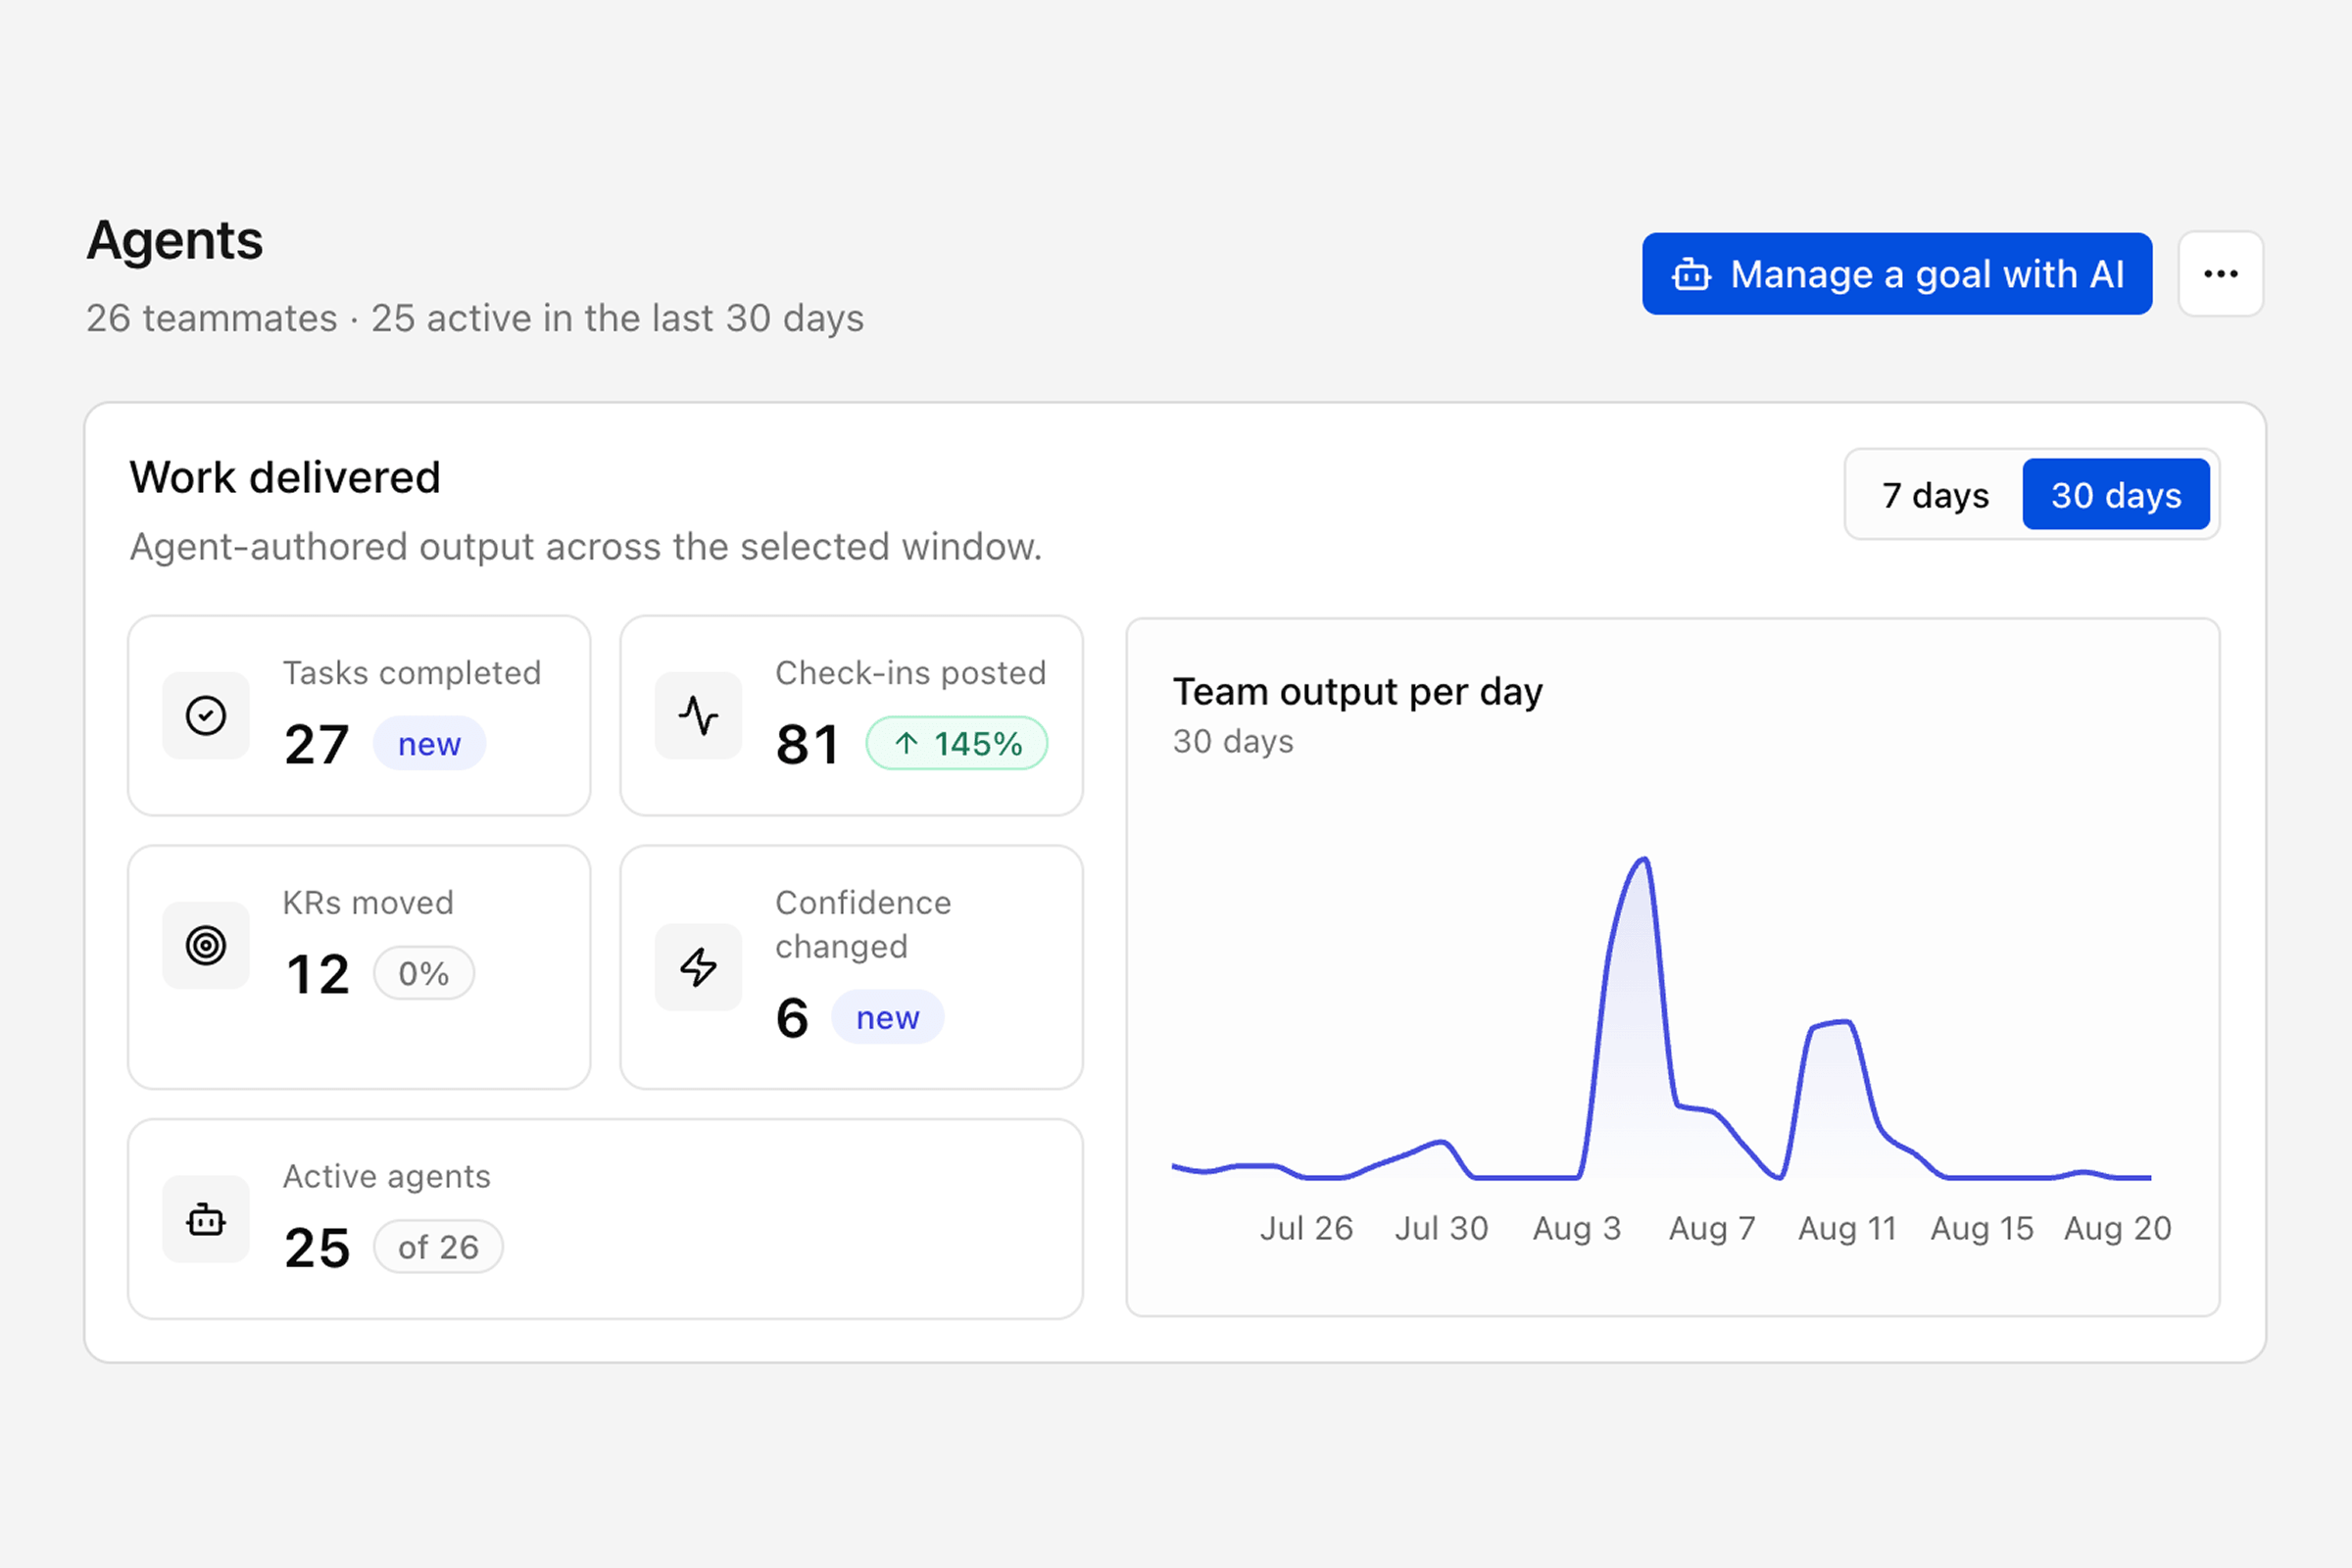Click the Jul 30 axis label
The image size is (2352, 1568).
point(1441,1228)
